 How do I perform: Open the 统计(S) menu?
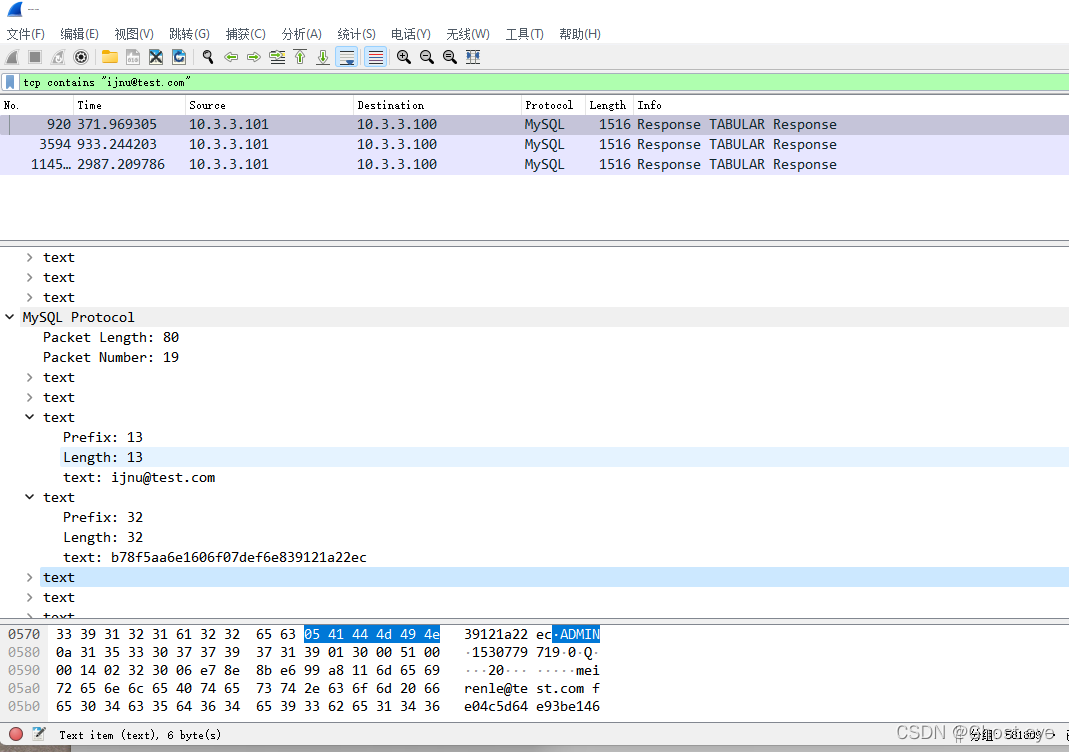tap(356, 34)
